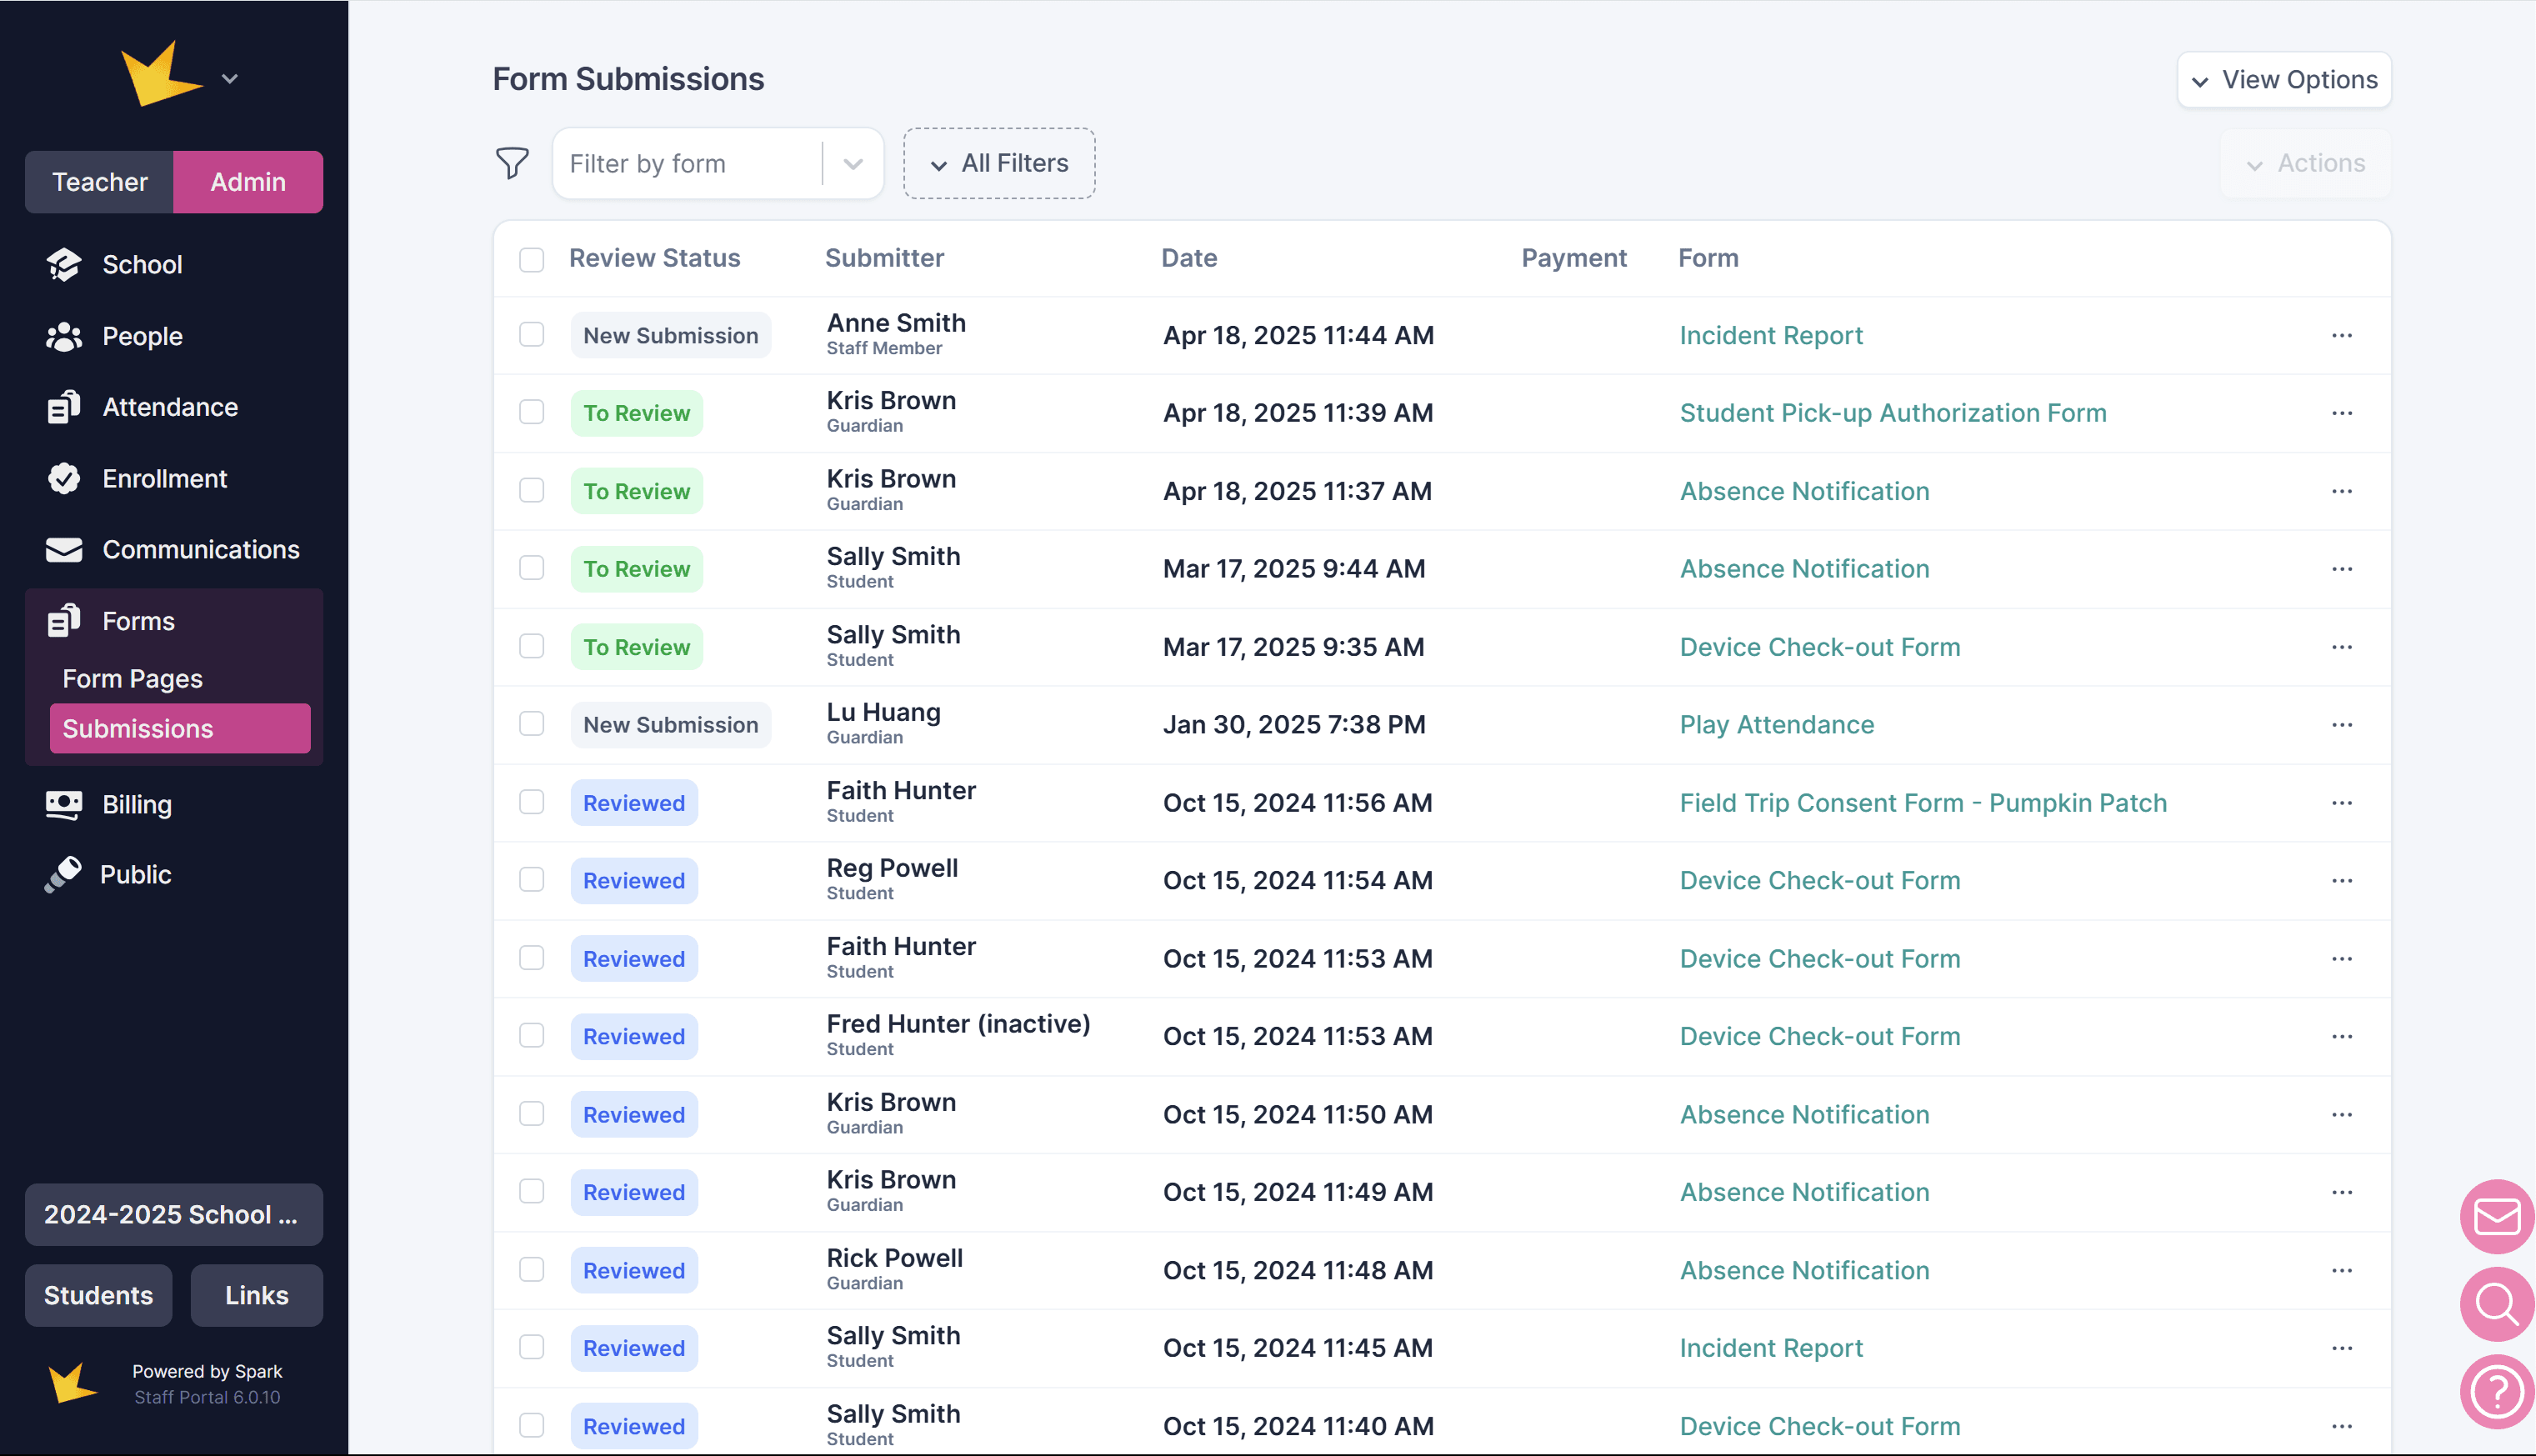Select the Rick Powell row checkbox
Image resolution: width=2536 pixels, height=1456 pixels.
(532, 1270)
